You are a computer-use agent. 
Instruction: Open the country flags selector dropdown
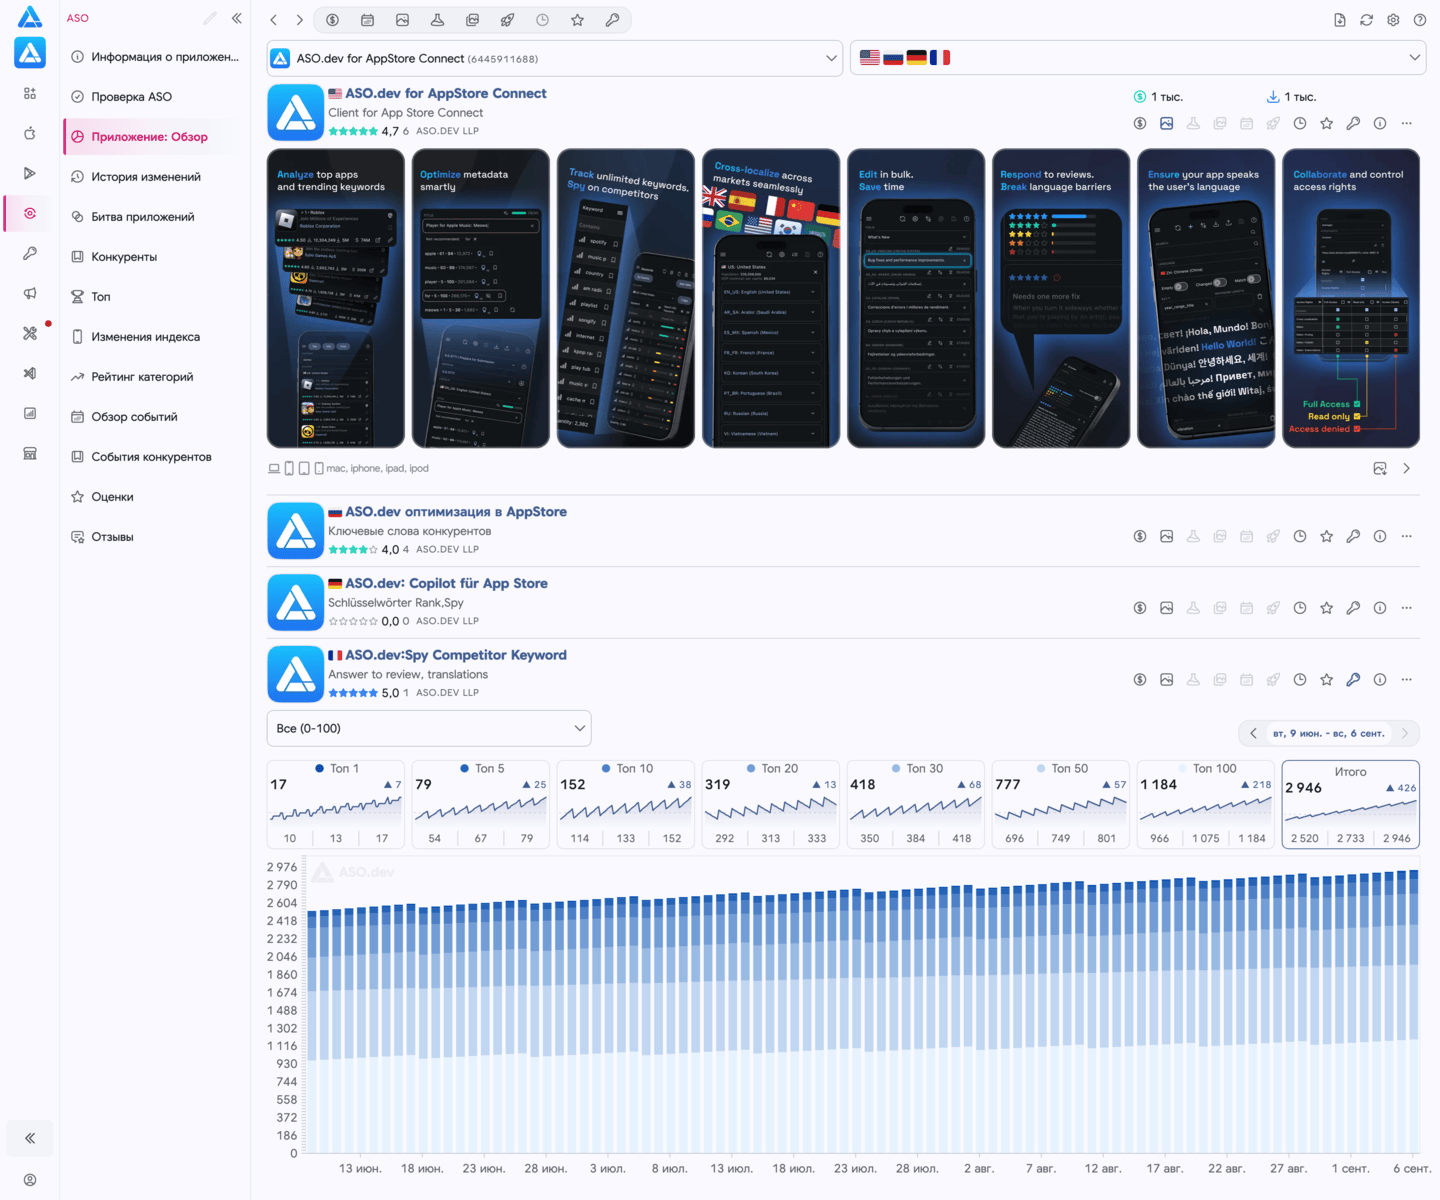pos(1138,58)
